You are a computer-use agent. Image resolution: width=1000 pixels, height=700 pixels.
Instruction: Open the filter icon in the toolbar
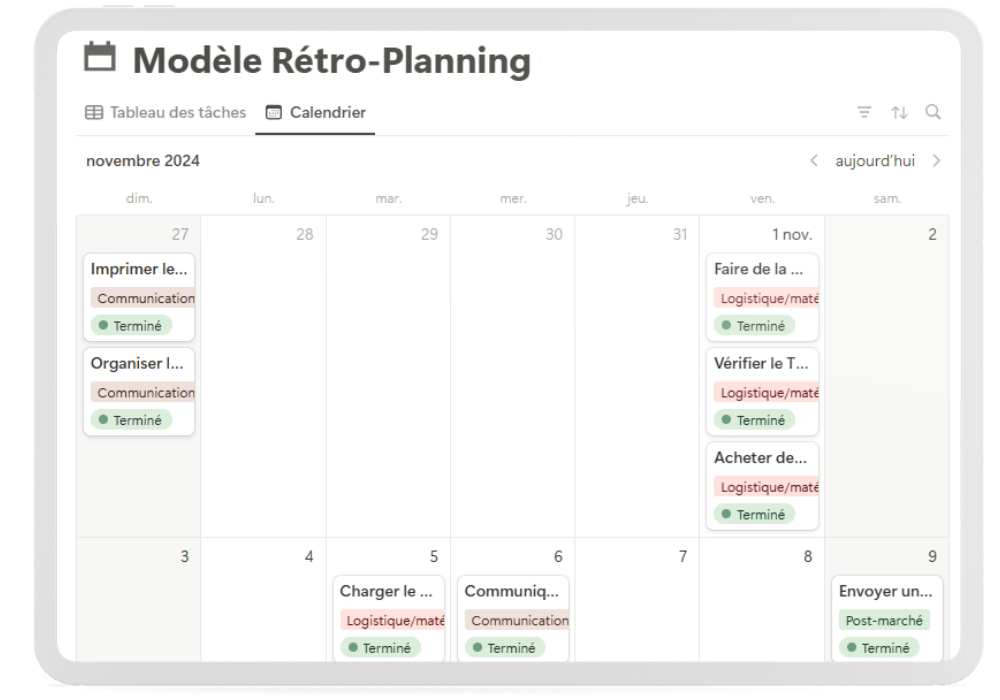click(864, 113)
